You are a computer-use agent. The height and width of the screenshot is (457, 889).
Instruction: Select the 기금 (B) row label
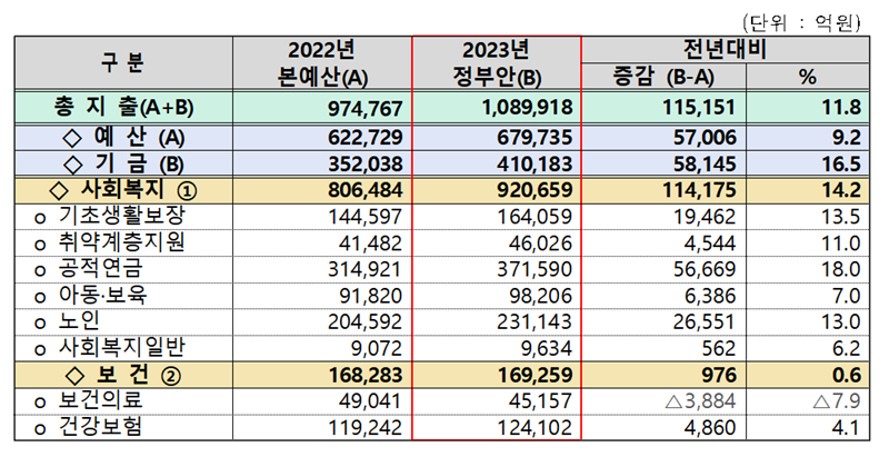(x=122, y=164)
